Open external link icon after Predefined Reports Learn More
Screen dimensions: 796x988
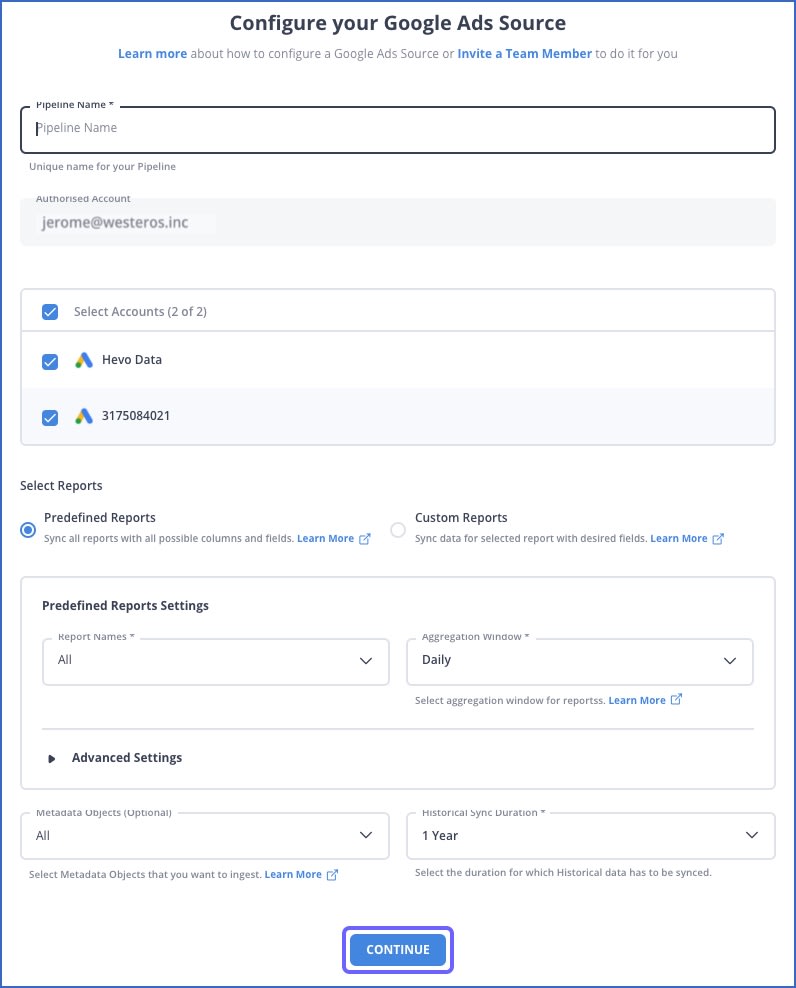click(364, 539)
